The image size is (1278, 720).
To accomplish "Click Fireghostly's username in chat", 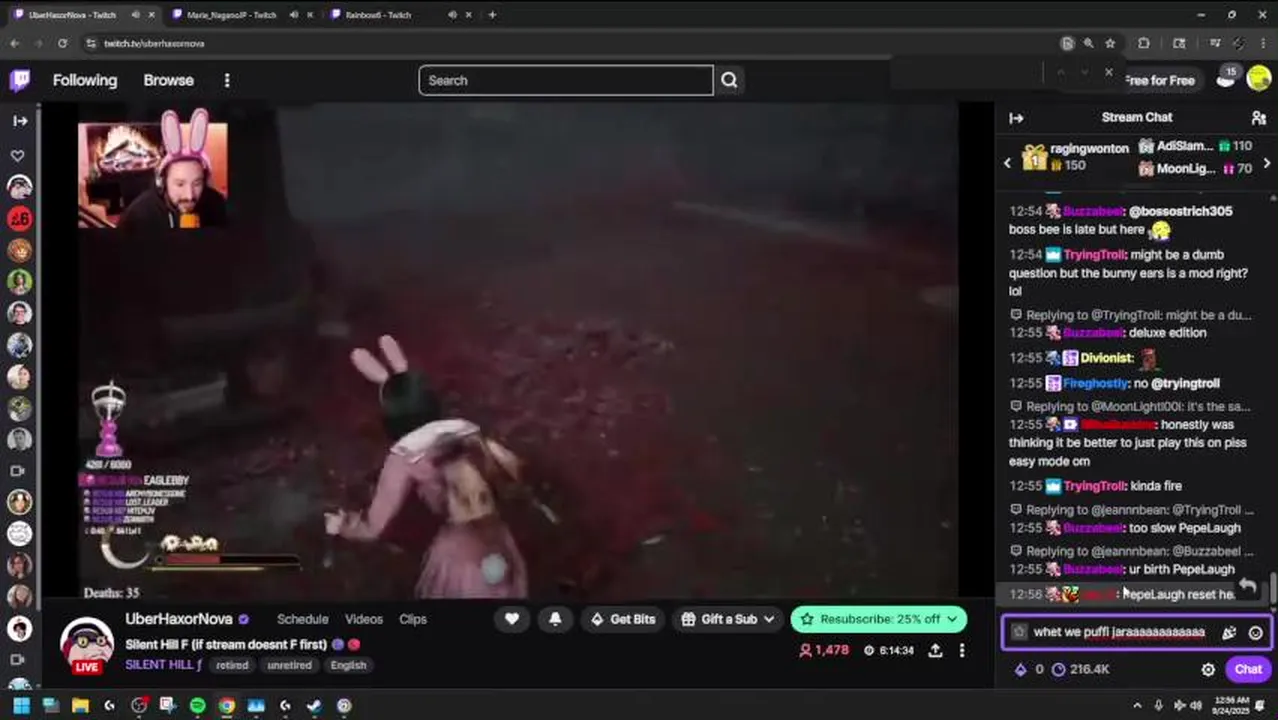I will [x=1095, y=383].
